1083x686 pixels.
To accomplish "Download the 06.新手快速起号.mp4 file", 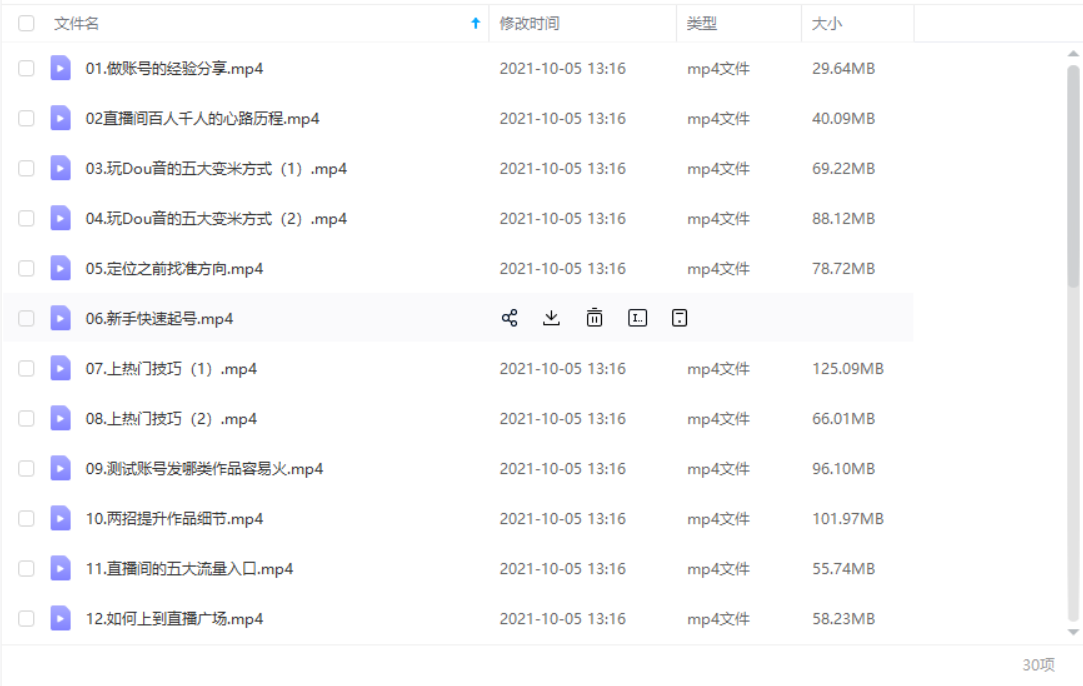I will pyautogui.click(x=551, y=318).
